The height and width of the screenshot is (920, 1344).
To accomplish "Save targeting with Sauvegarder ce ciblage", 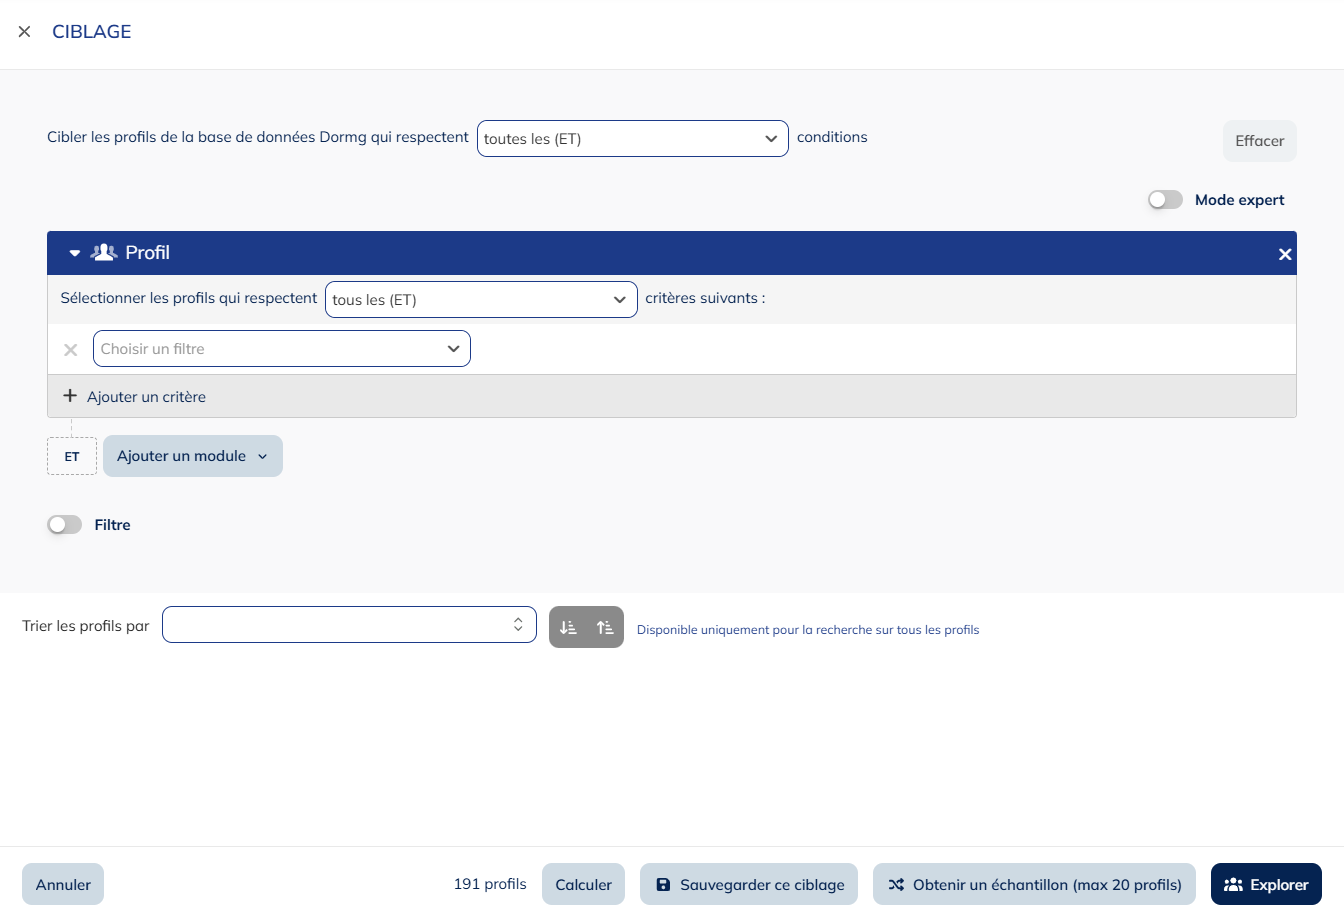I will pyautogui.click(x=749, y=885).
